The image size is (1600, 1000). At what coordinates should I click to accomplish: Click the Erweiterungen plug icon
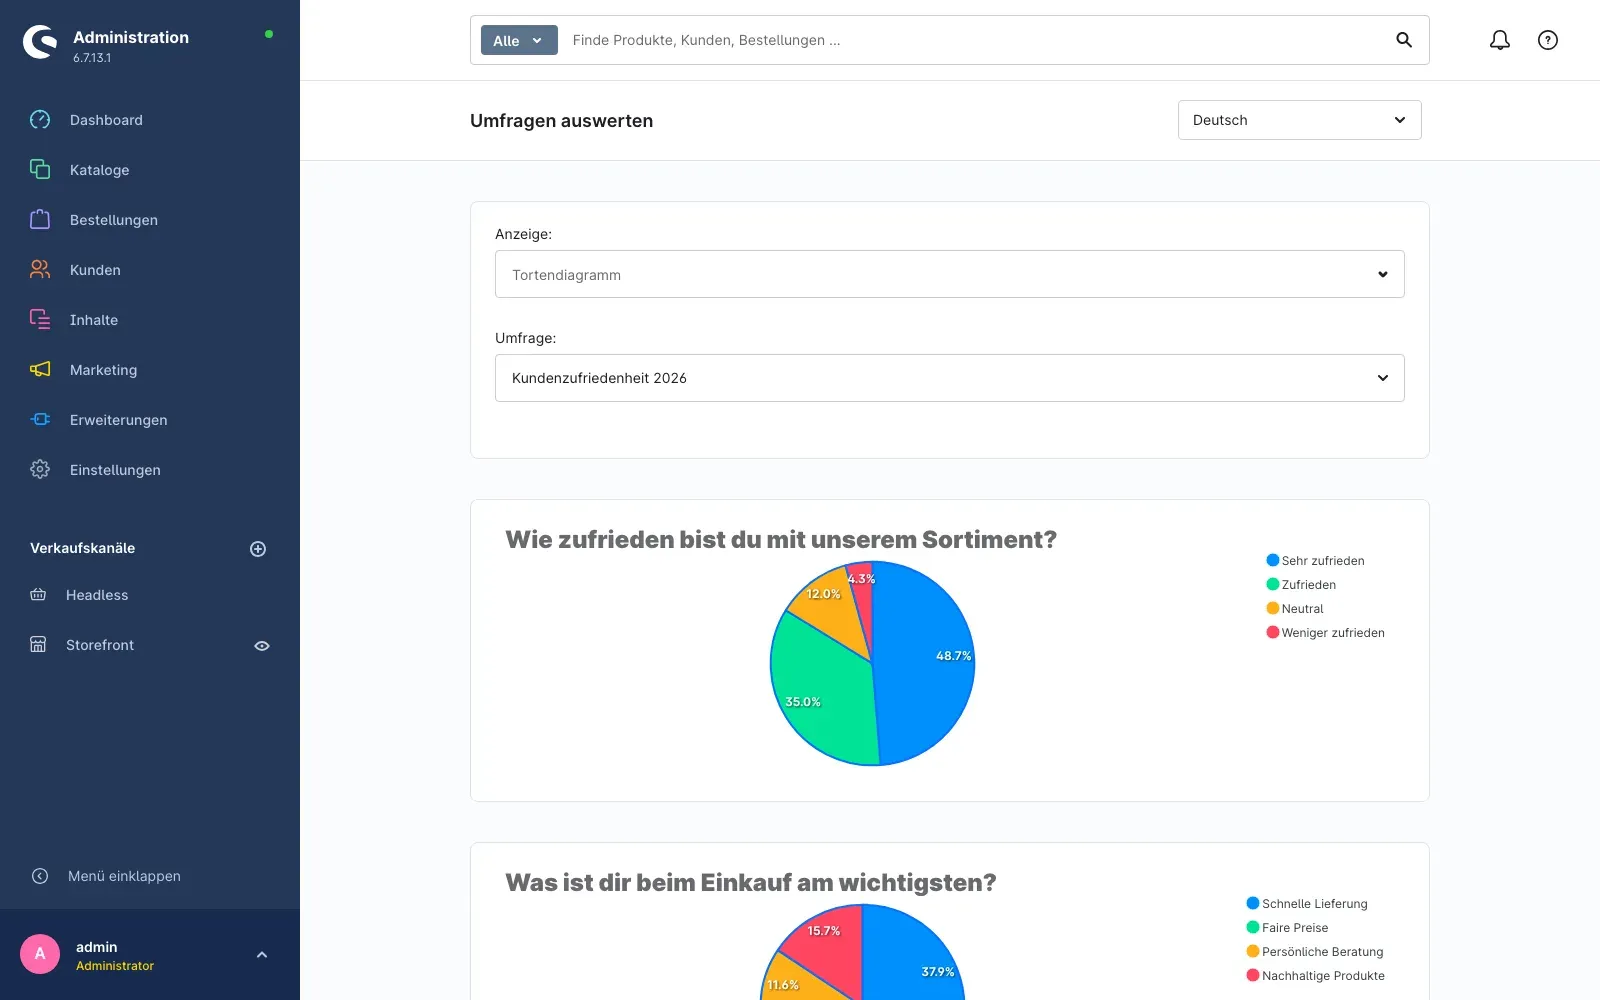[40, 420]
